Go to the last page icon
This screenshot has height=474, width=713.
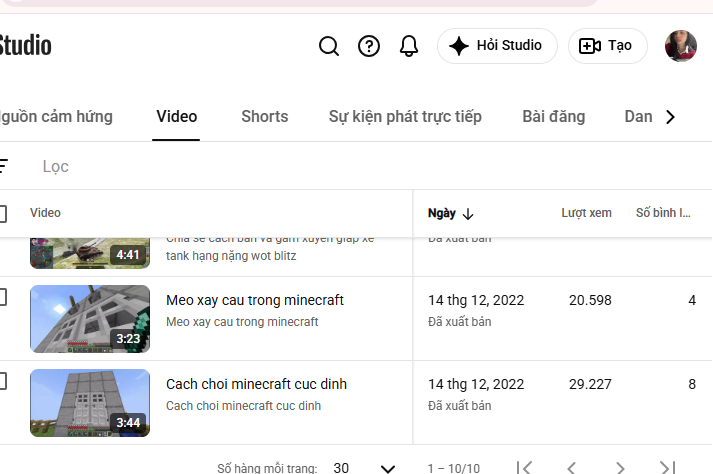[668, 468]
